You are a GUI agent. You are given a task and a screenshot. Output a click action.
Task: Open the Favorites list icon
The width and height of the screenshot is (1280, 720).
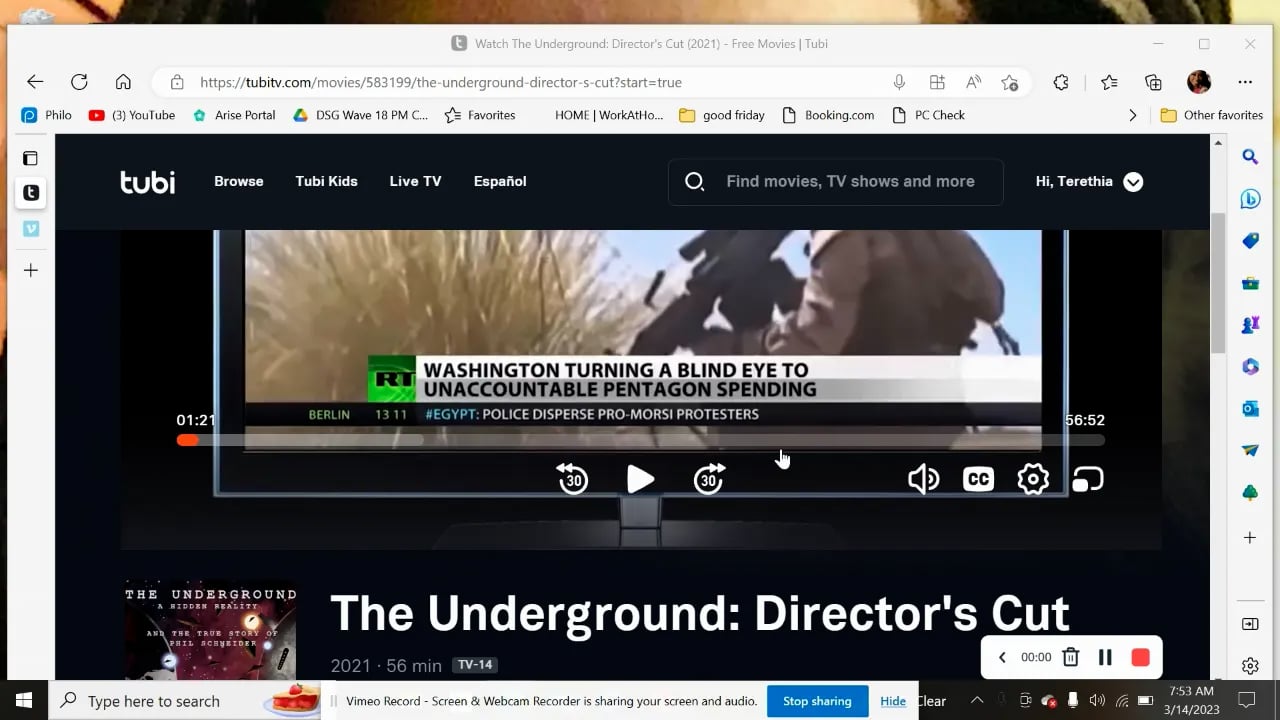[1109, 82]
